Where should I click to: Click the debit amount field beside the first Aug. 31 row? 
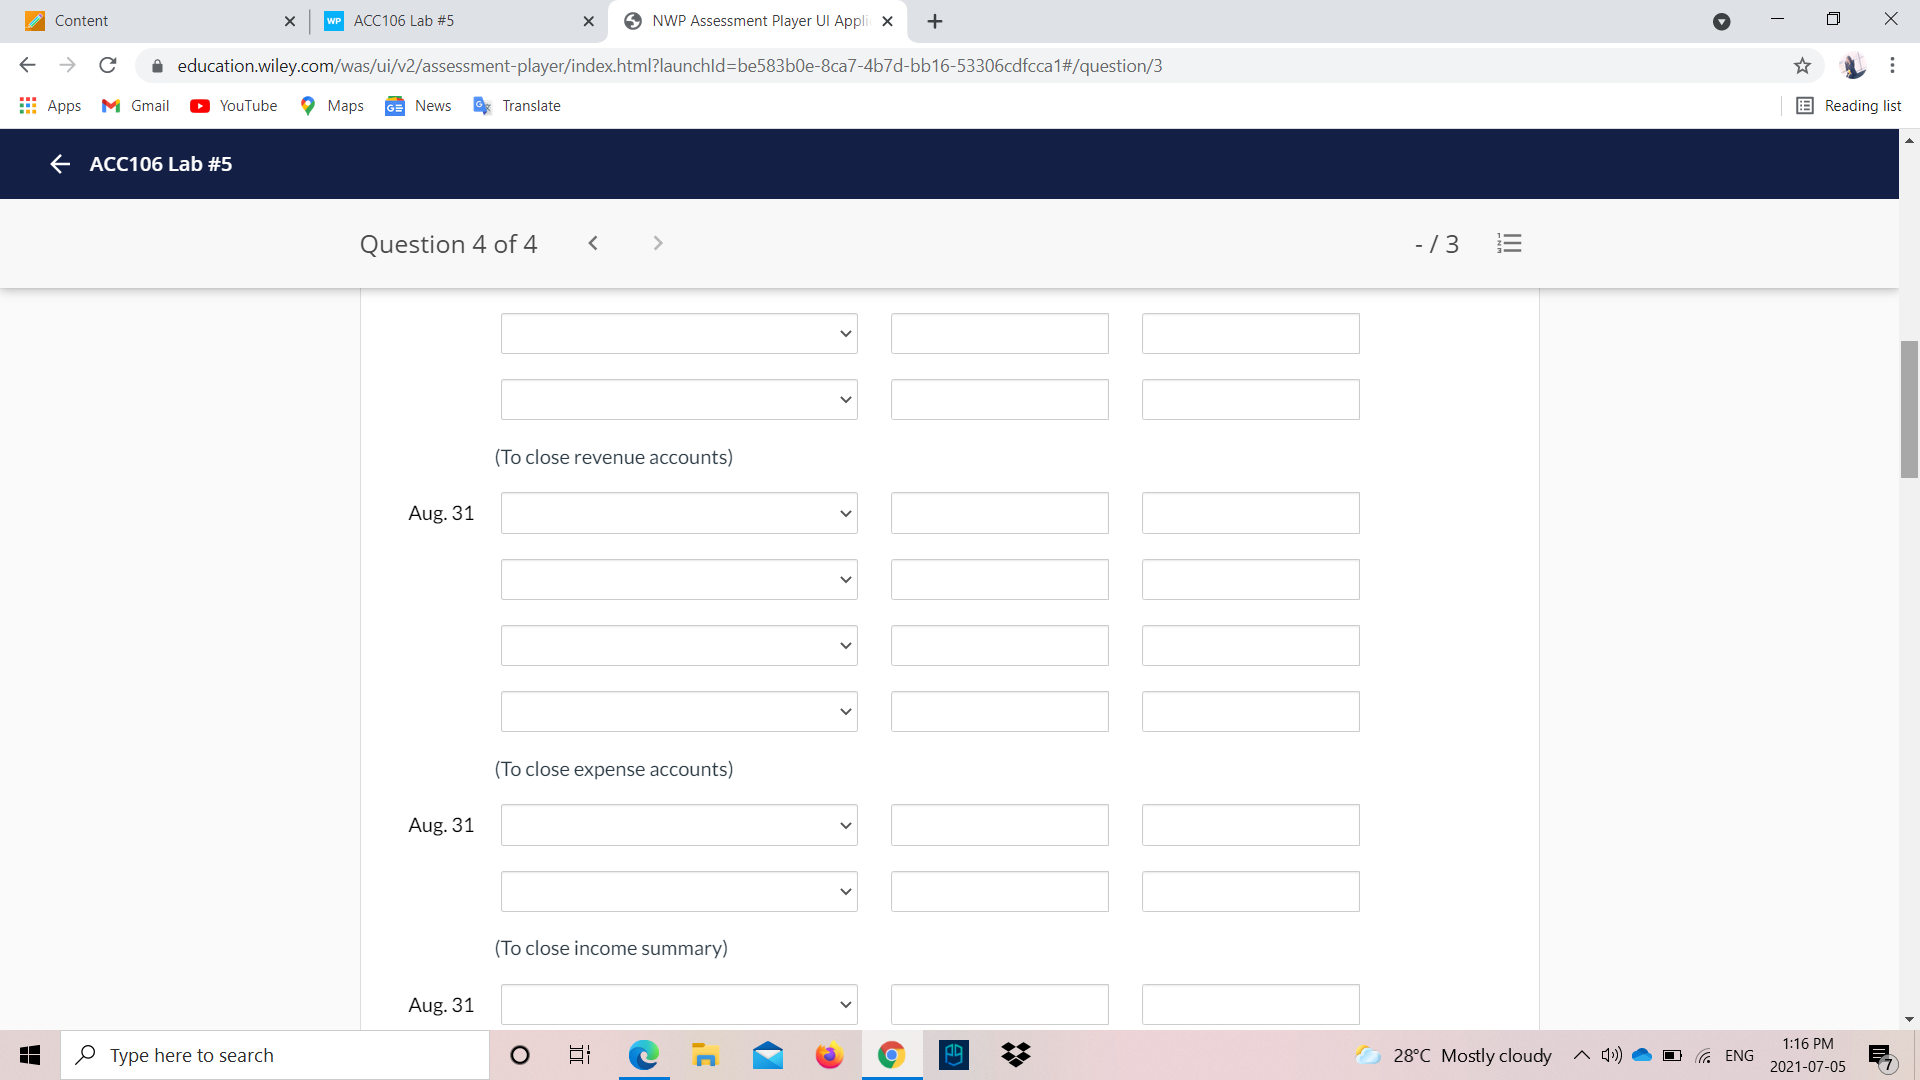point(999,513)
